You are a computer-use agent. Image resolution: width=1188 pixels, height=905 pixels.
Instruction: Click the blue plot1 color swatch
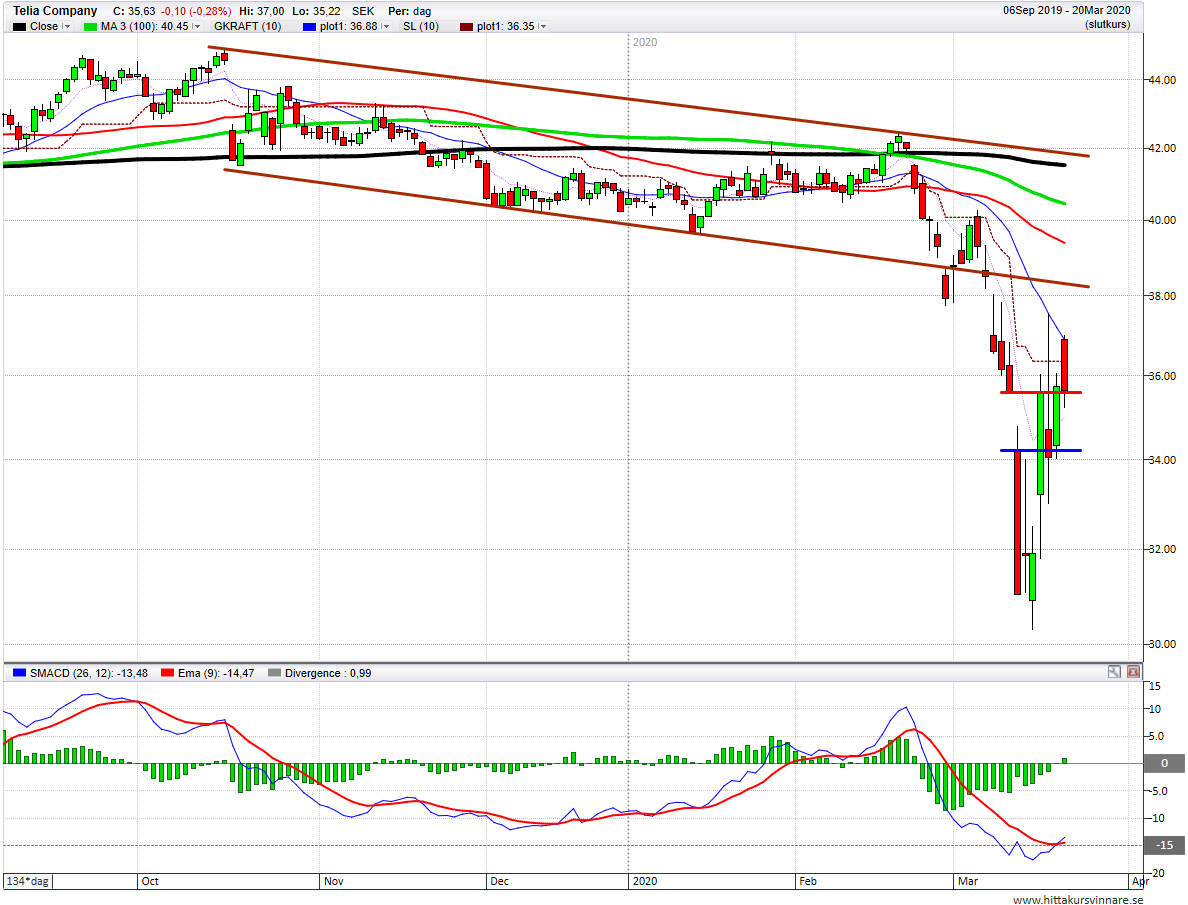(x=309, y=27)
